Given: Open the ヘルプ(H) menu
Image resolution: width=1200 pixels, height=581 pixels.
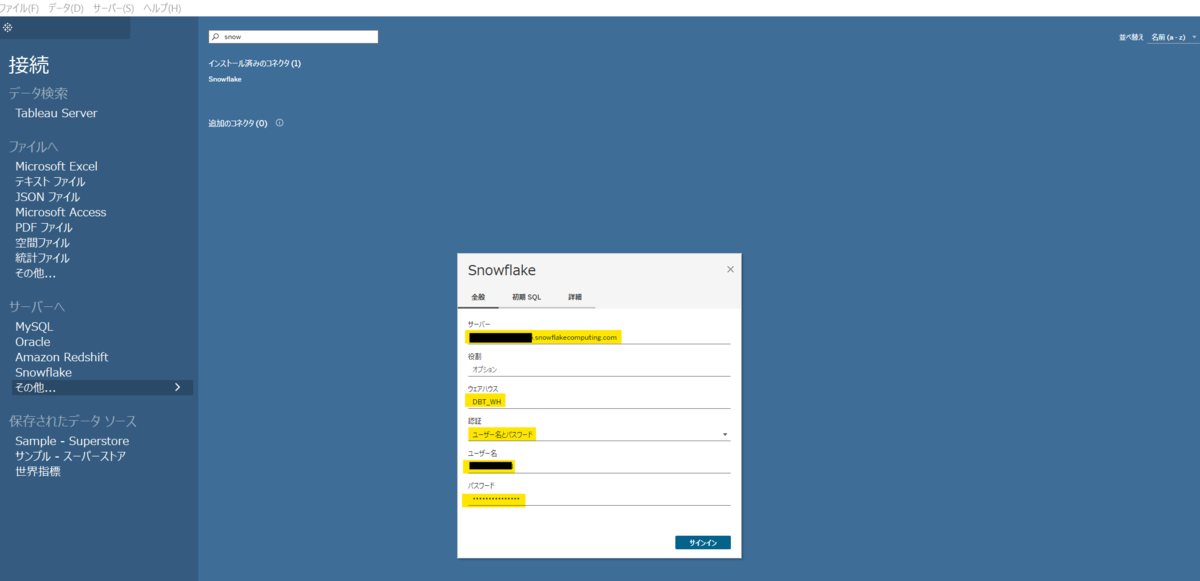Looking at the screenshot, I should click(x=162, y=8).
